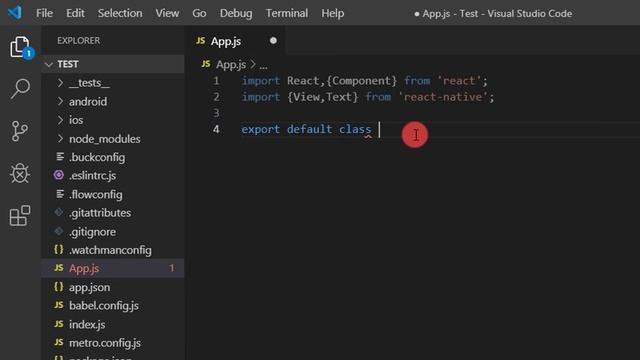Open index.js file in explorer

pyautogui.click(x=87, y=324)
